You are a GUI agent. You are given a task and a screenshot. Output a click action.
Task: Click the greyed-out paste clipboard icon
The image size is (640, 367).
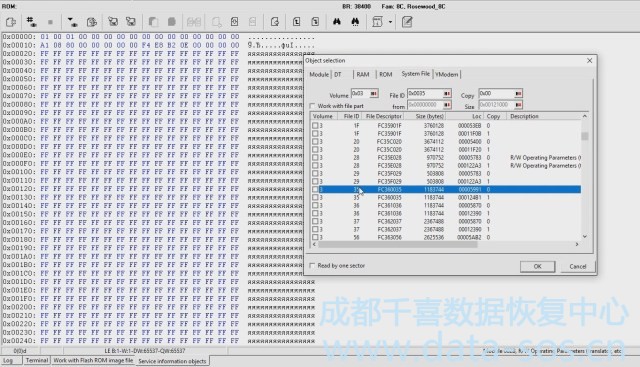(172, 22)
